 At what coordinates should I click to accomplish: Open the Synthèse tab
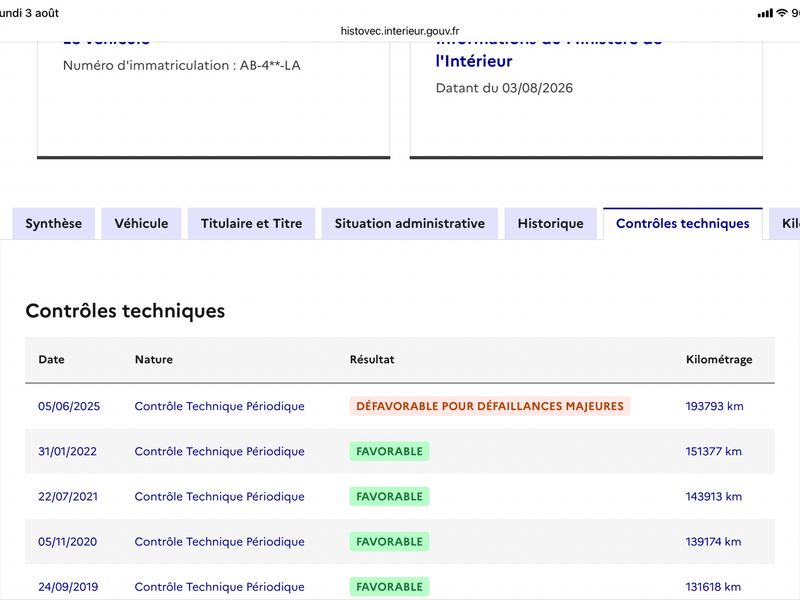tap(54, 223)
